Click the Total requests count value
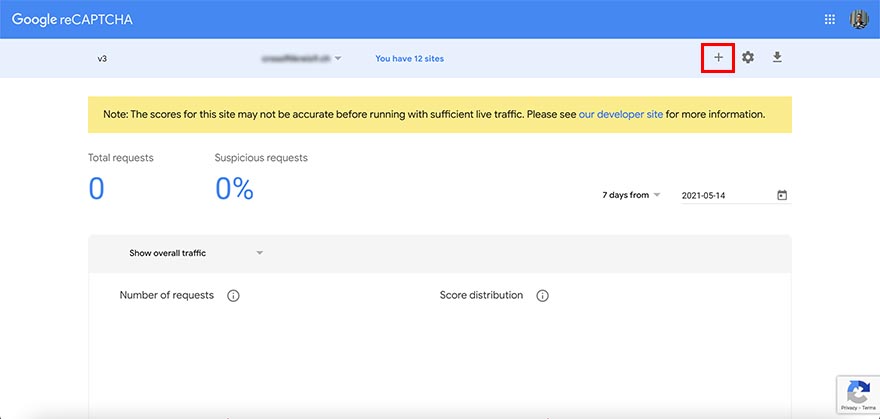This screenshot has width=880, height=419. pos(96,188)
